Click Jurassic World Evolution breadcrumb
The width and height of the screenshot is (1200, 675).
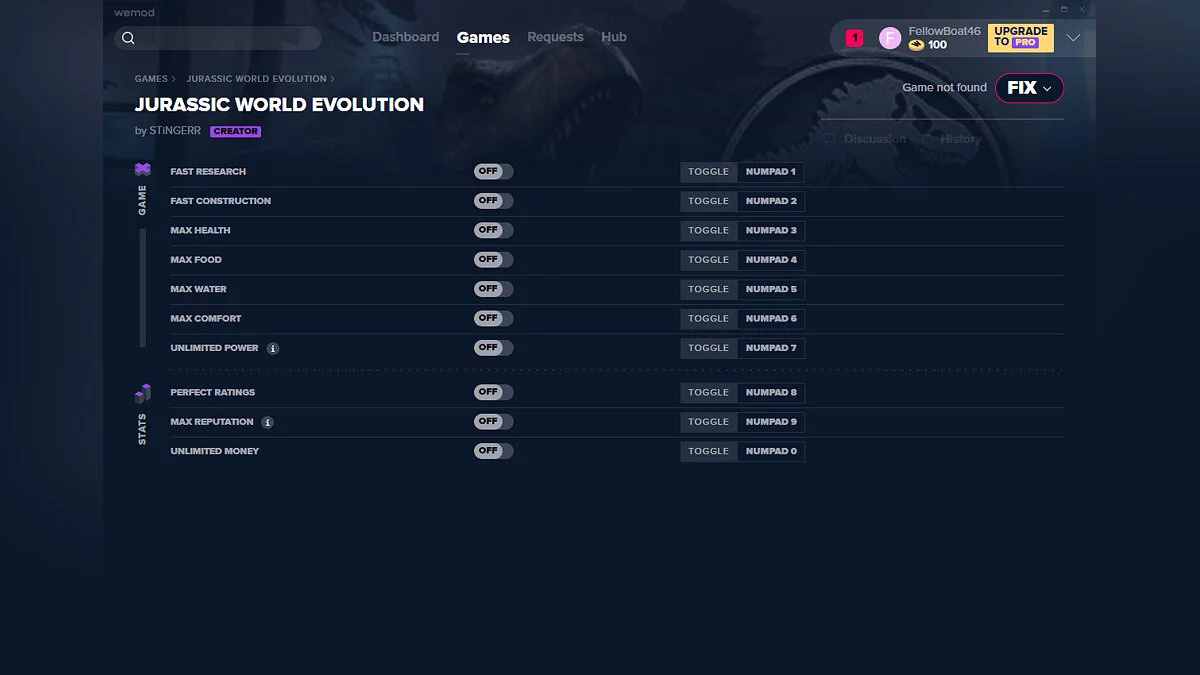[x=256, y=79]
